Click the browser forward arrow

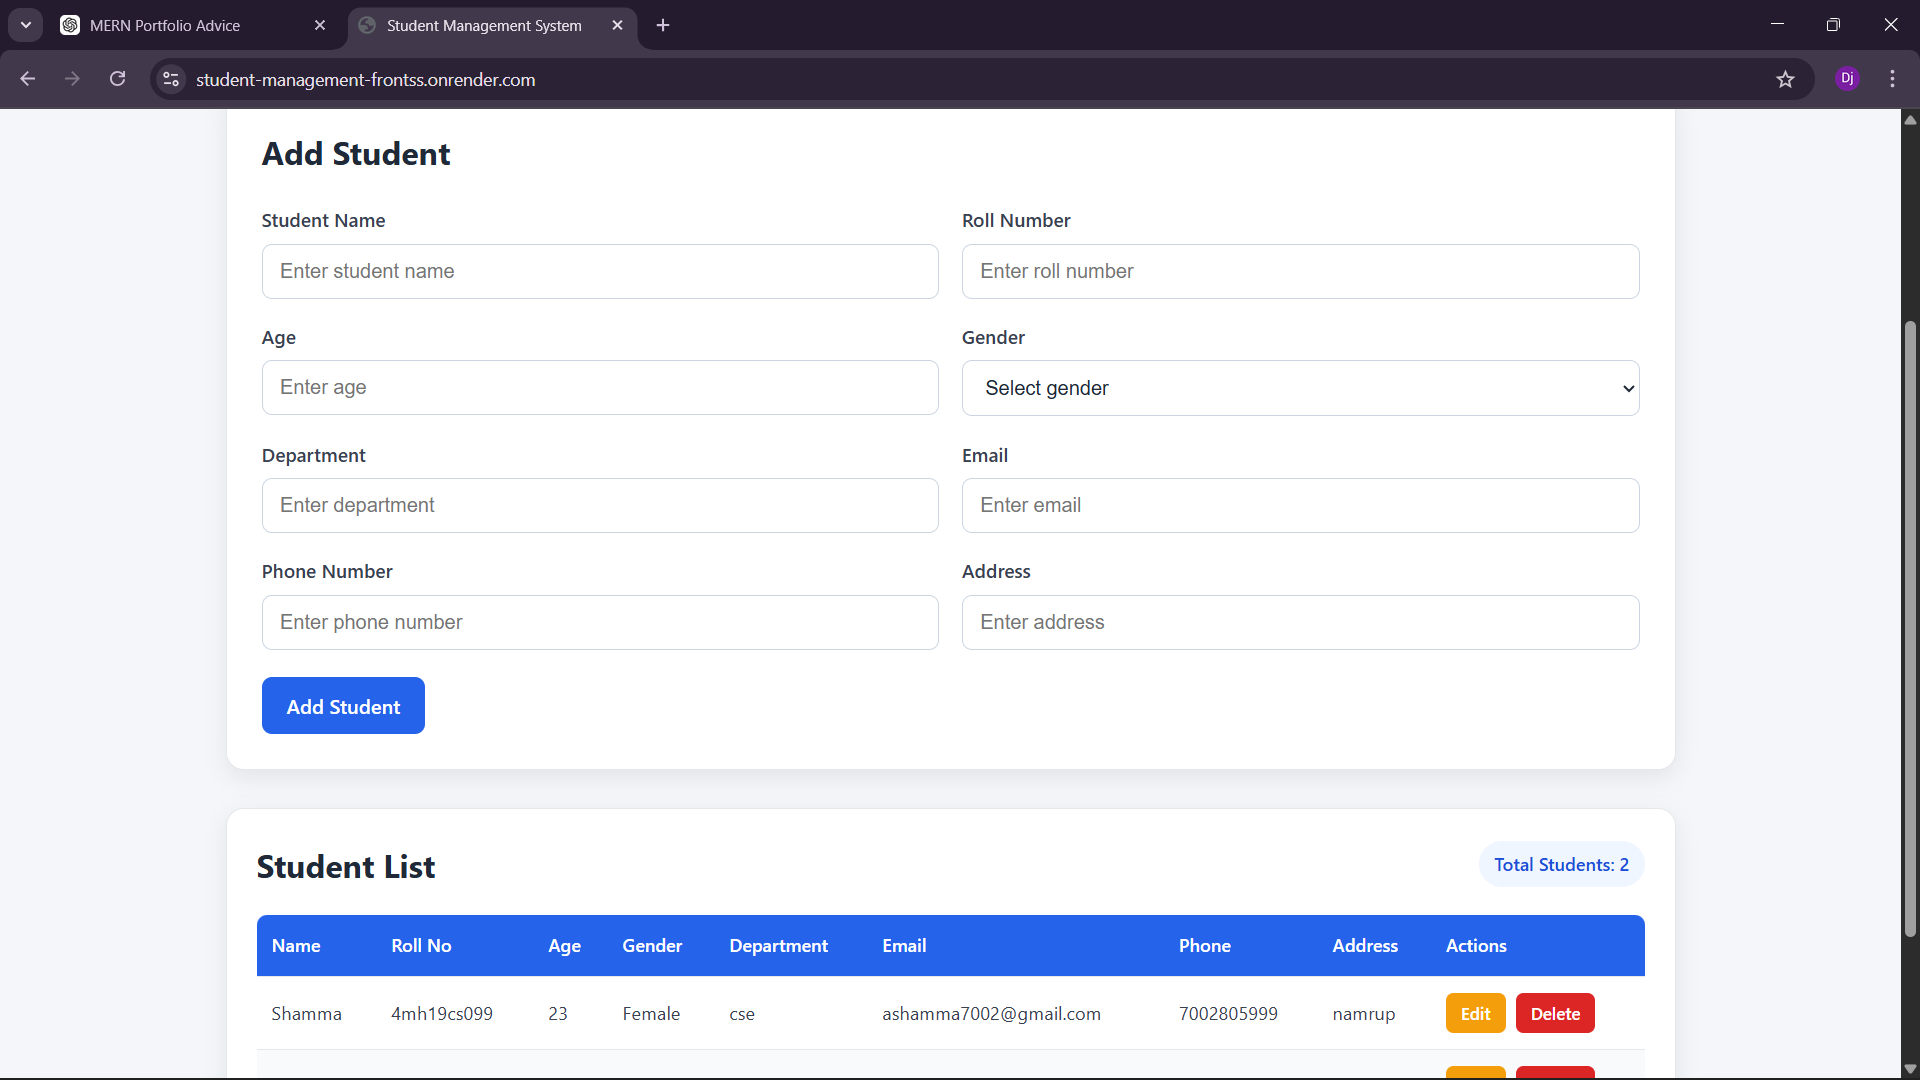coord(72,79)
